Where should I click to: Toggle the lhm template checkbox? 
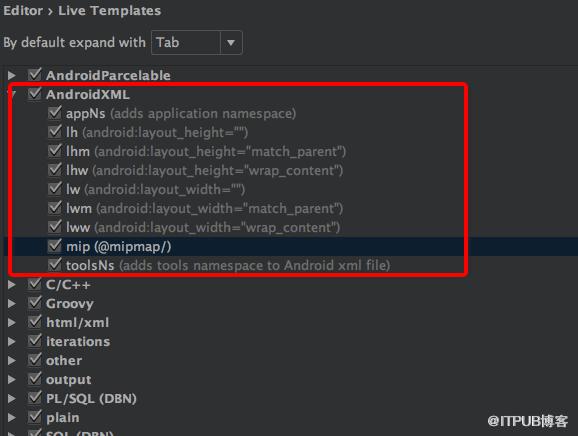click(x=55, y=151)
